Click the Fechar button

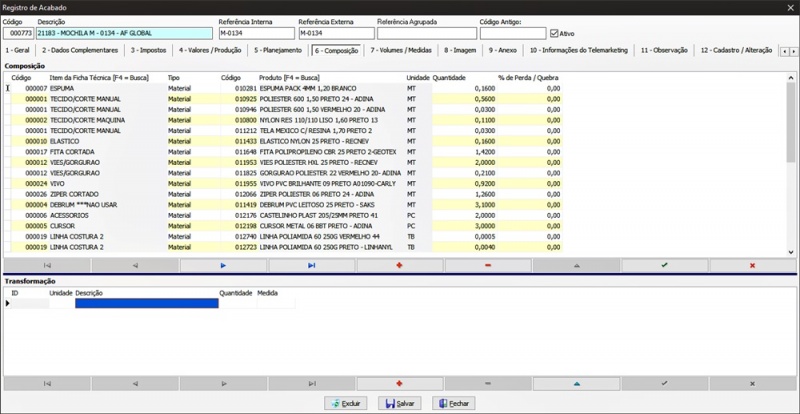point(454,403)
